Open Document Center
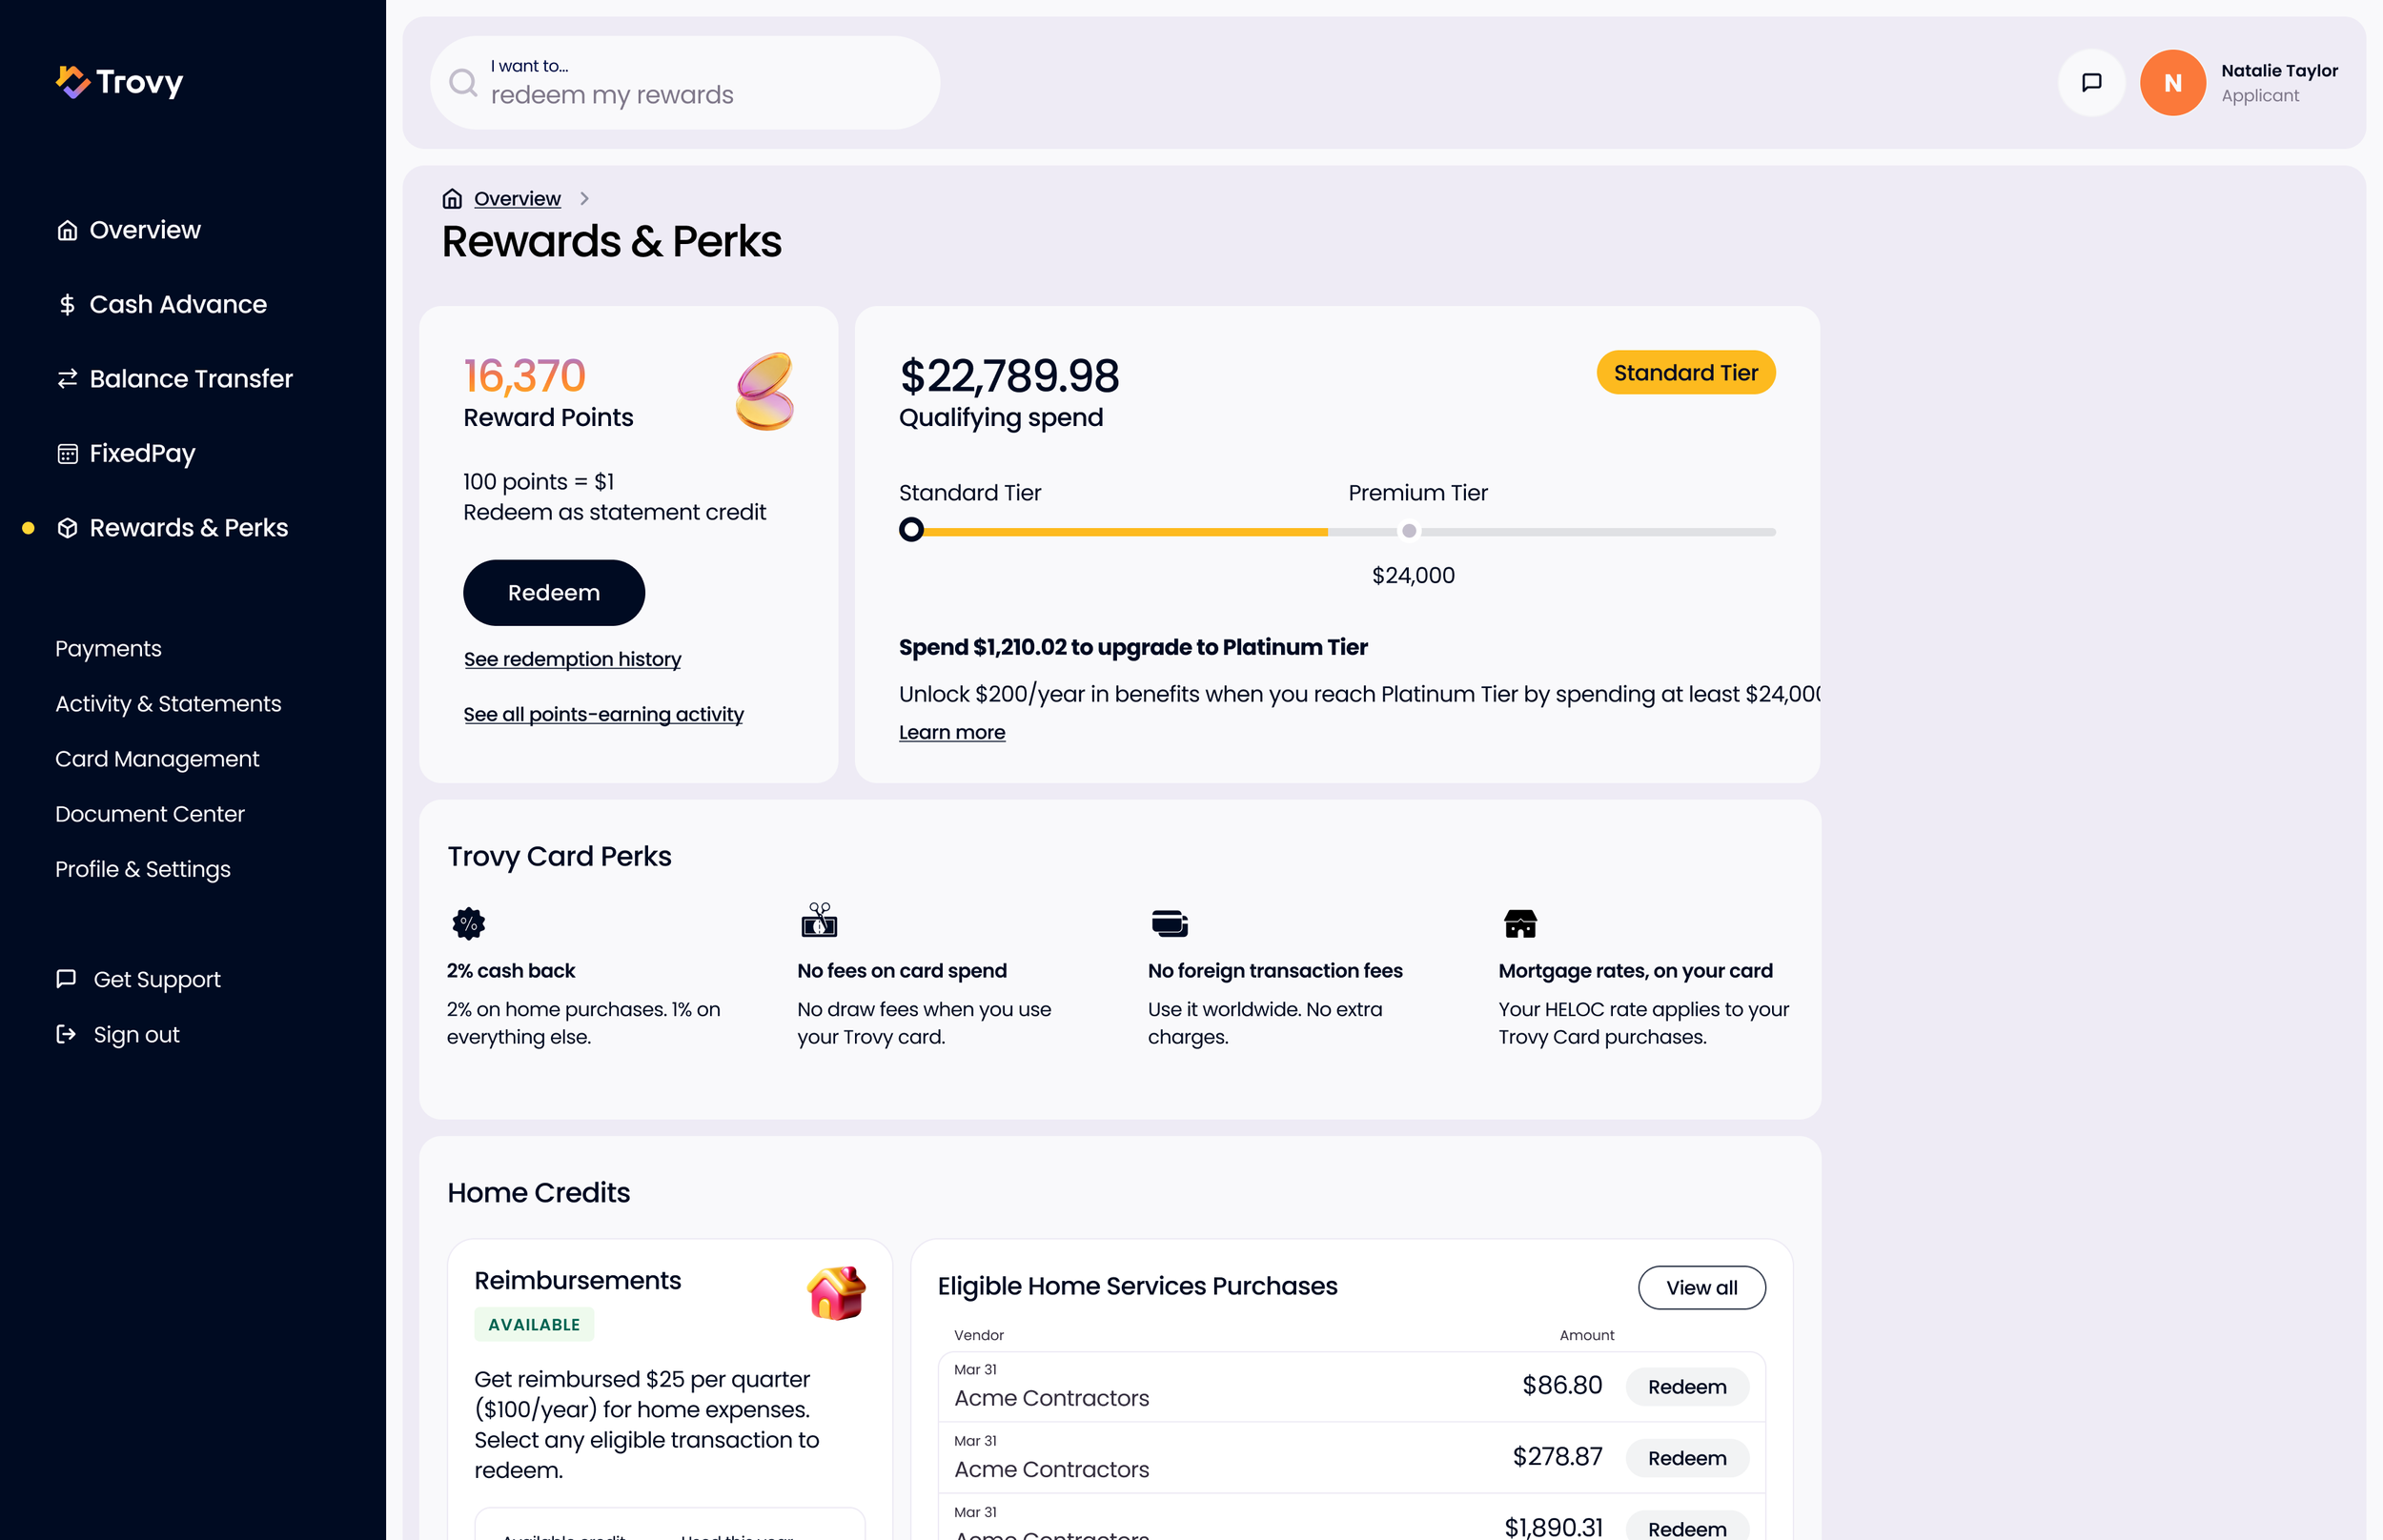The width and height of the screenshot is (2383, 1540). point(150,813)
